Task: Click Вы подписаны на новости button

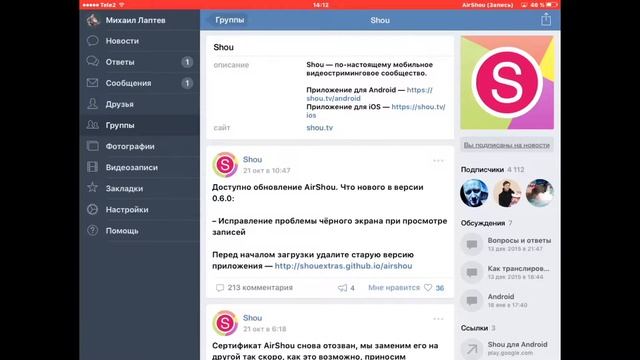Action: click(x=507, y=145)
